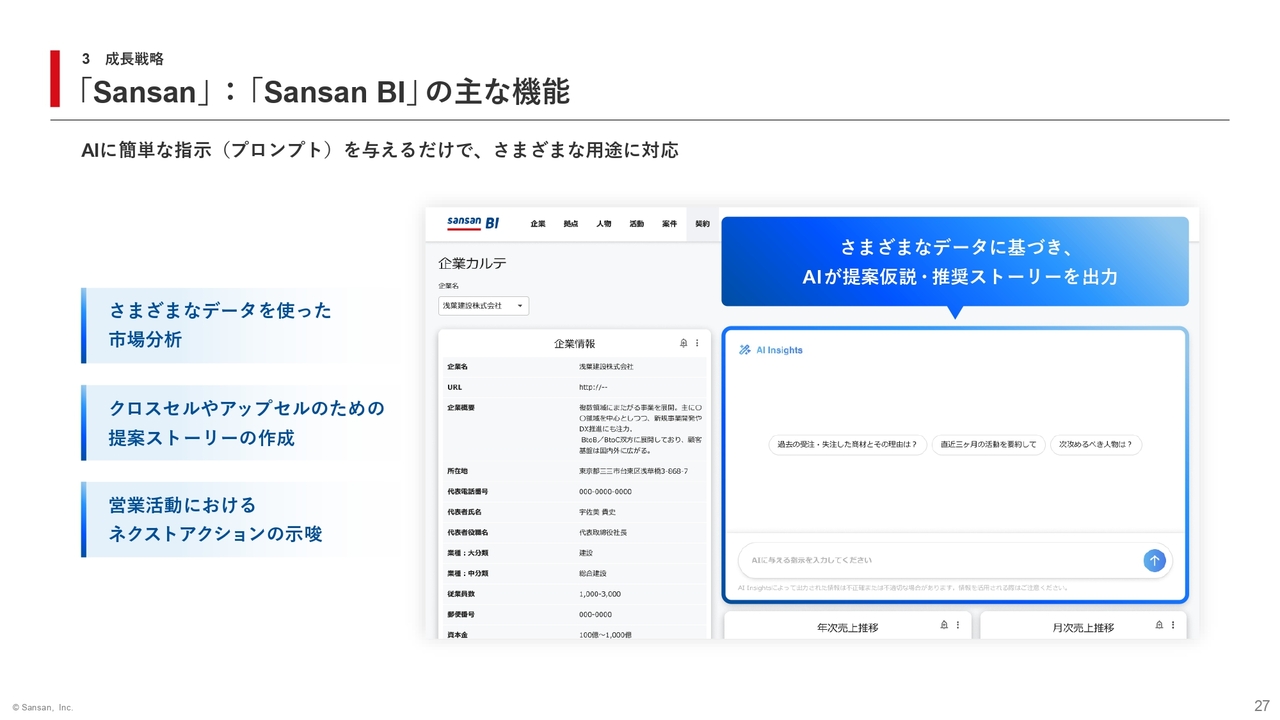Click the 月次売上推移 card title
Screen dimensions: 1280x720
coord(1083,628)
